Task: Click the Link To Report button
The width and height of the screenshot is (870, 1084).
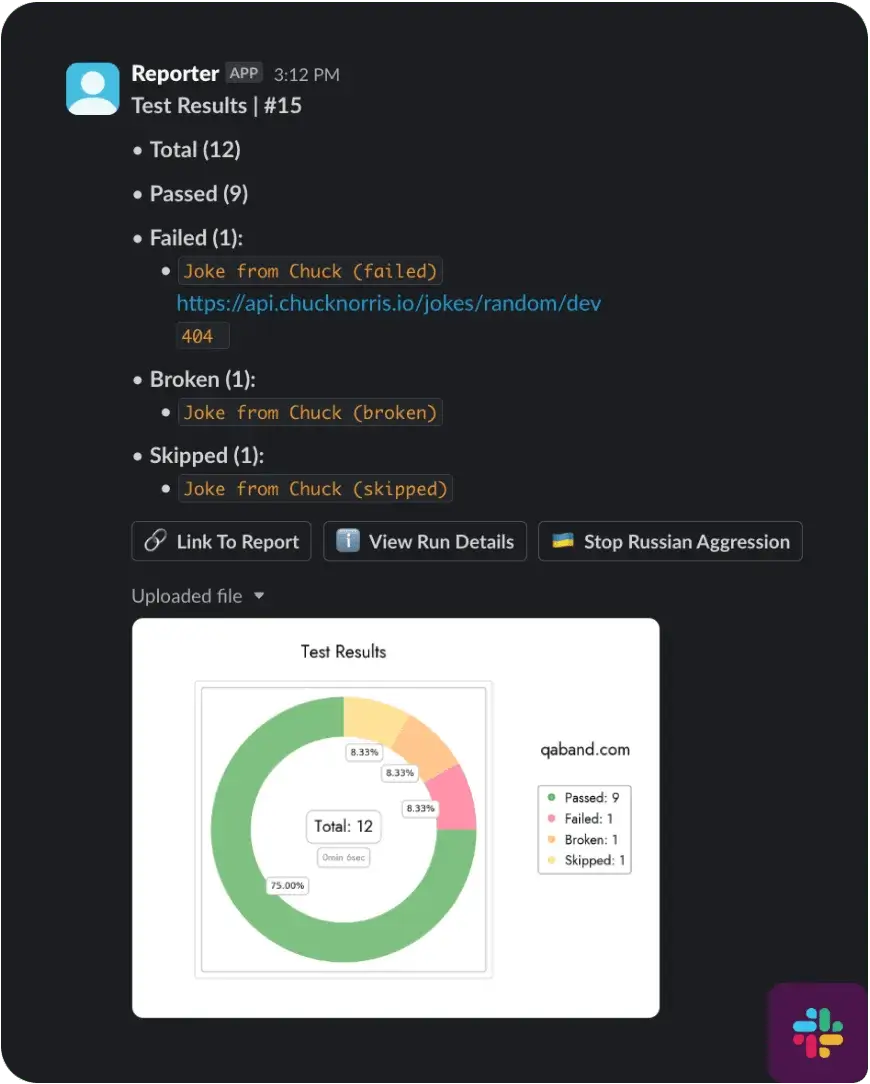Action: pos(221,541)
